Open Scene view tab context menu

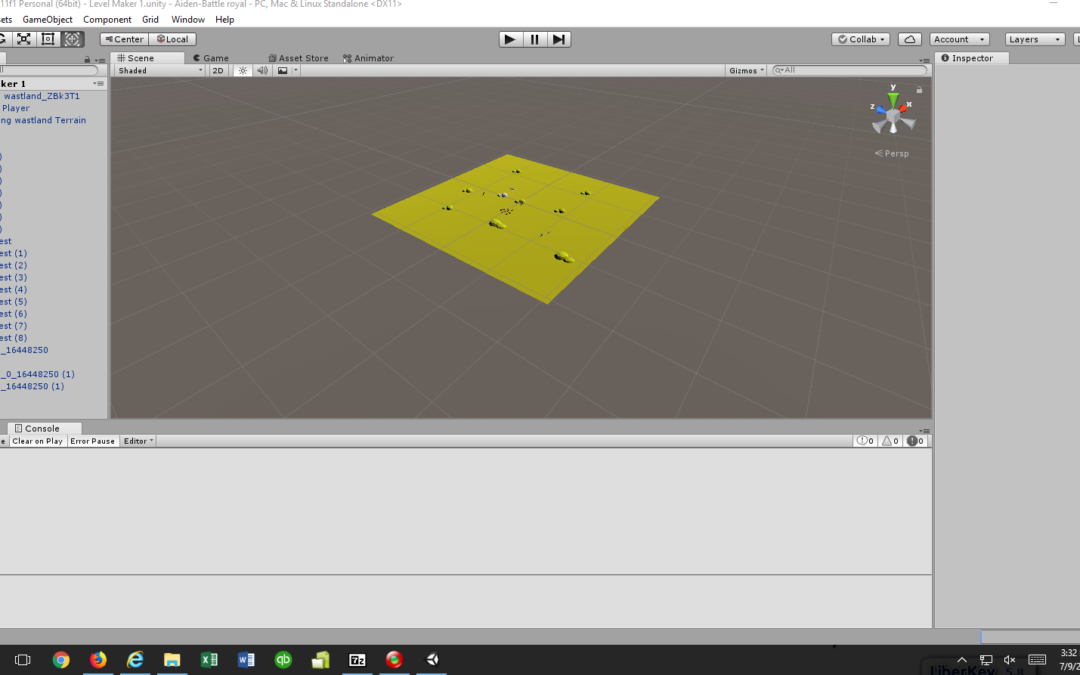925,61
